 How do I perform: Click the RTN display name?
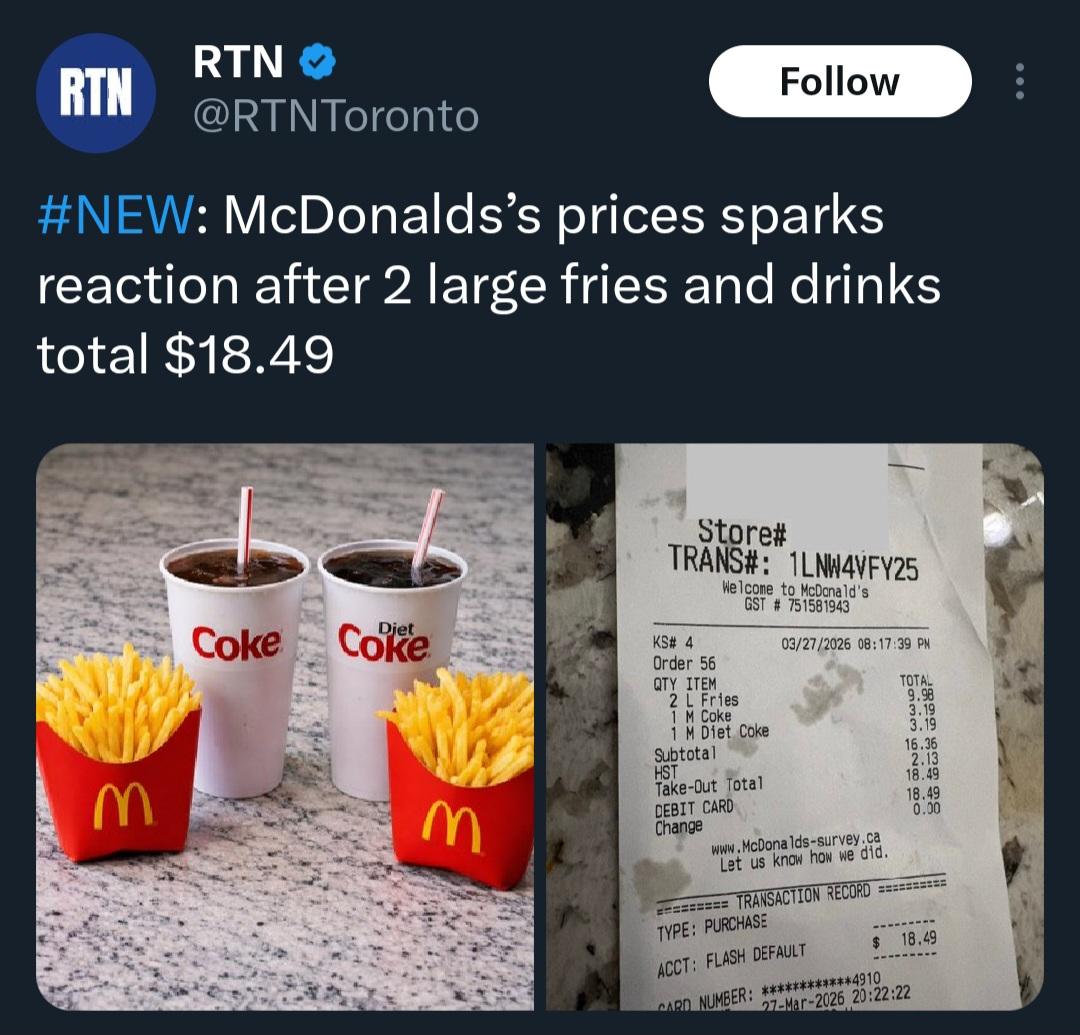(x=238, y=61)
